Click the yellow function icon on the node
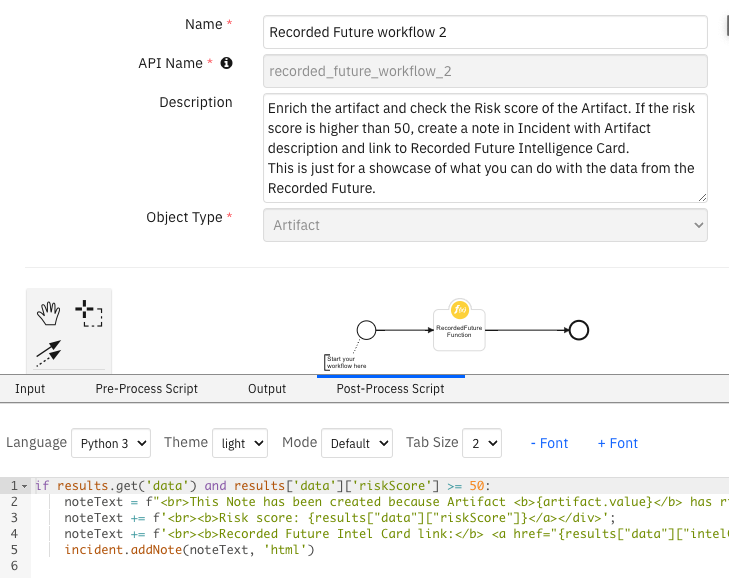 click(x=460, y=310)
